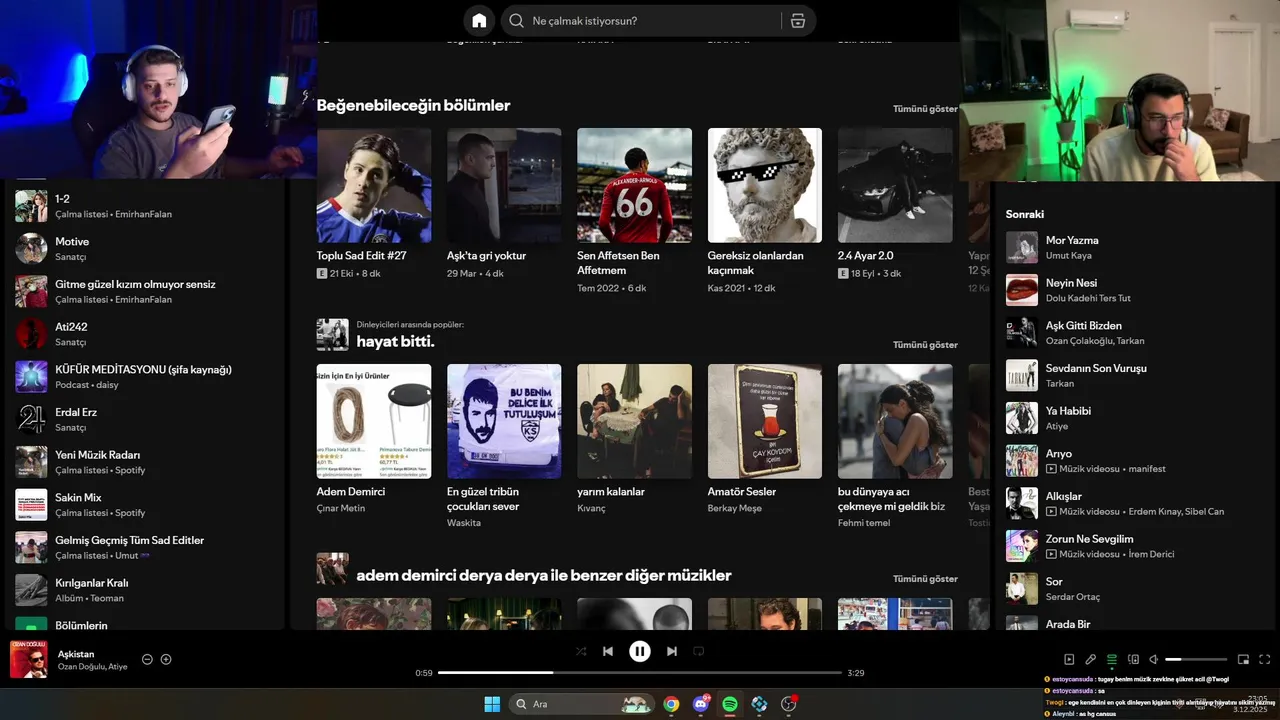This screenshot has height=720, width=1280.
Task: Open Gitme güzel kızım olmuyor sensiz playlist
Action: pos(146,291)
